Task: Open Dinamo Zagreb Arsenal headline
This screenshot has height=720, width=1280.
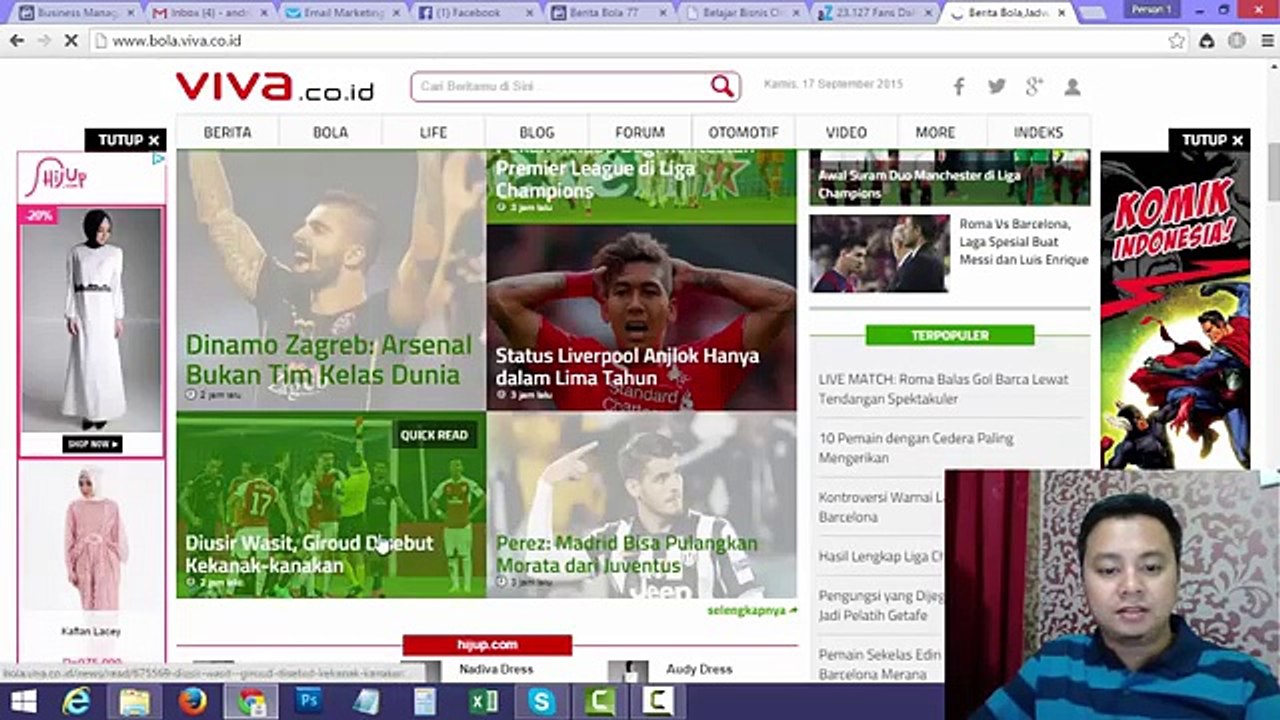Action: click(328, 360)
